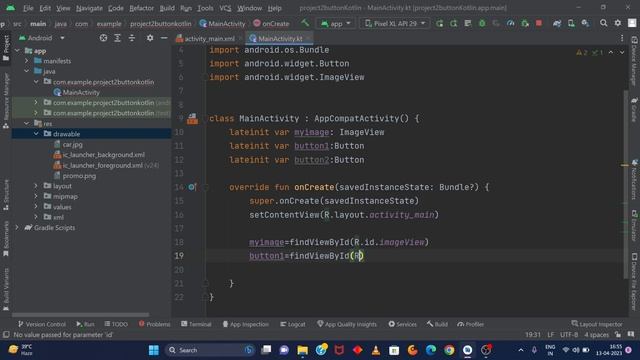This screenshot has width=640, height=360.
Task: Open the VCS menu
Action: 225,8
